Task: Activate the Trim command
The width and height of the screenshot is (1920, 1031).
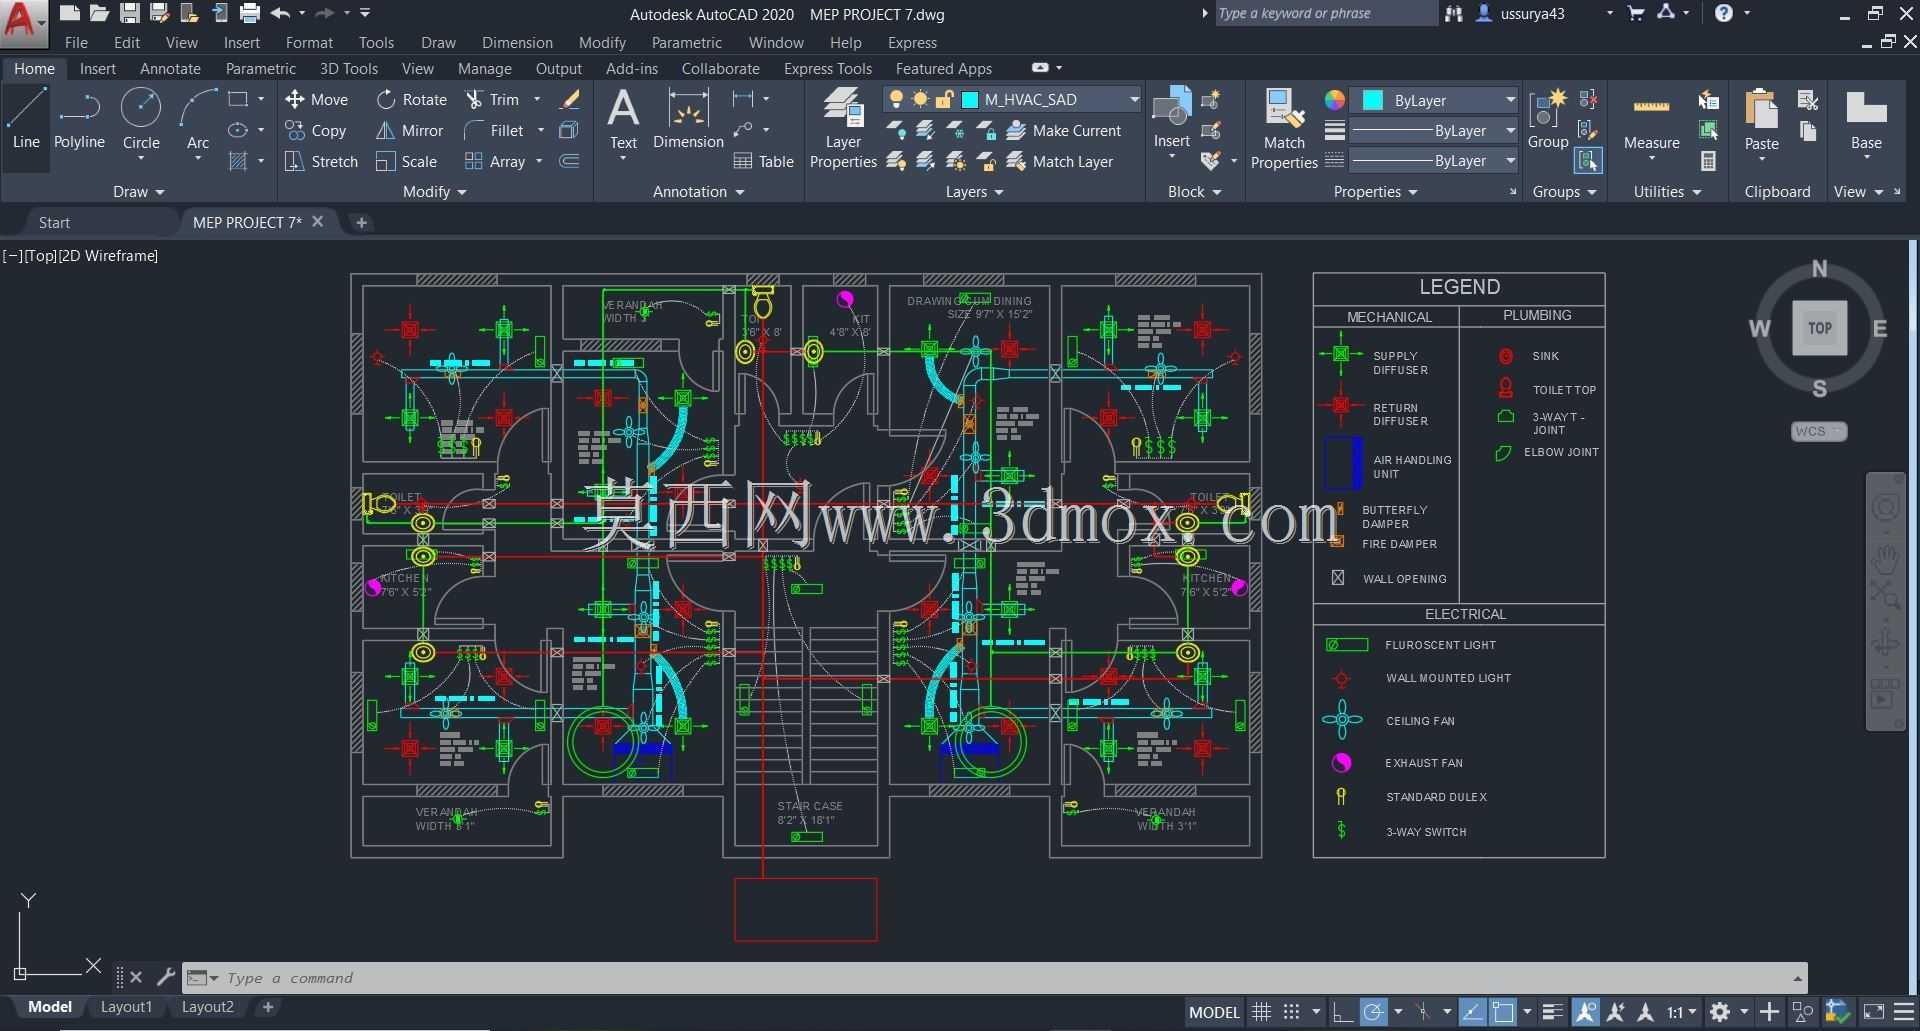Action: pyautogui.click(x=492, y=99)
